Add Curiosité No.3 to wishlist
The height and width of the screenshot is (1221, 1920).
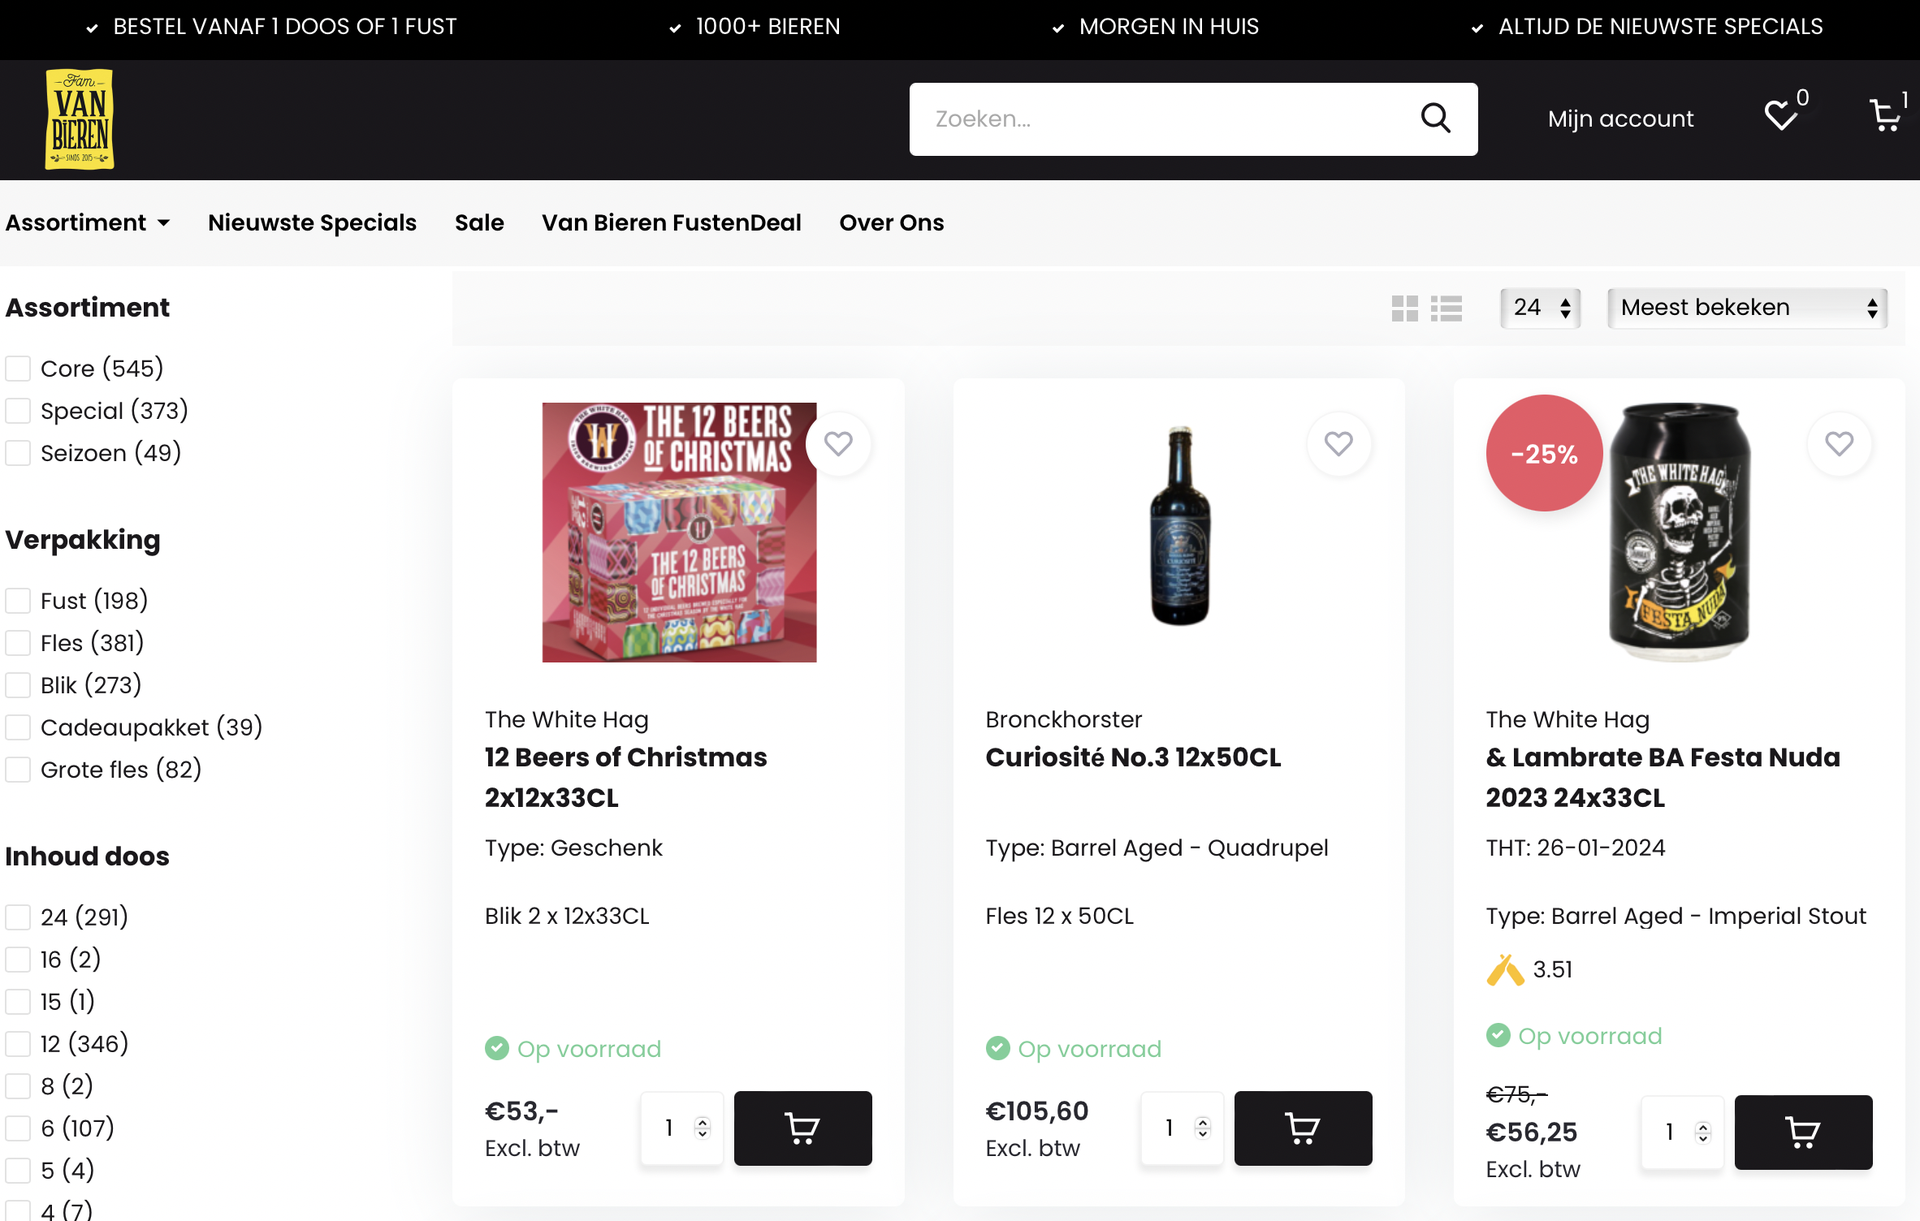(1338, 443)
